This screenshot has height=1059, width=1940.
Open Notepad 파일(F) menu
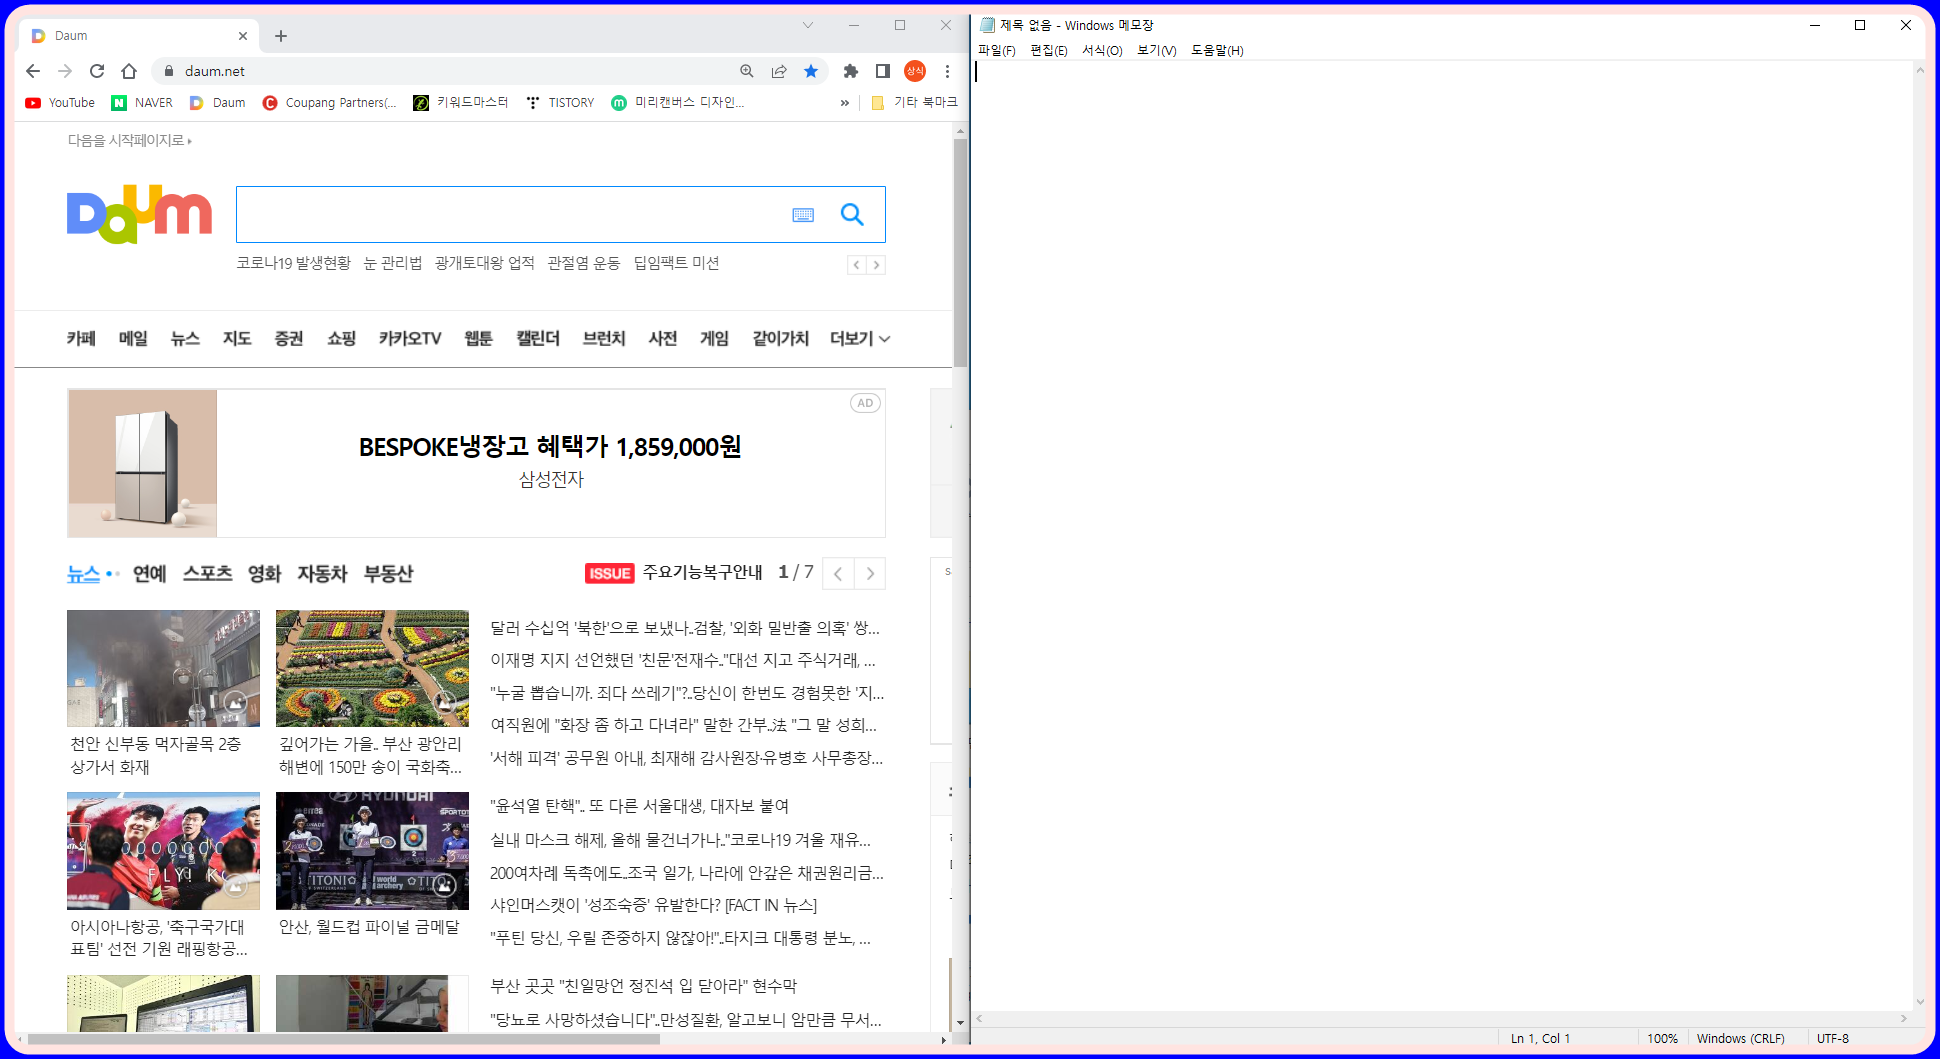pos(997,50)
